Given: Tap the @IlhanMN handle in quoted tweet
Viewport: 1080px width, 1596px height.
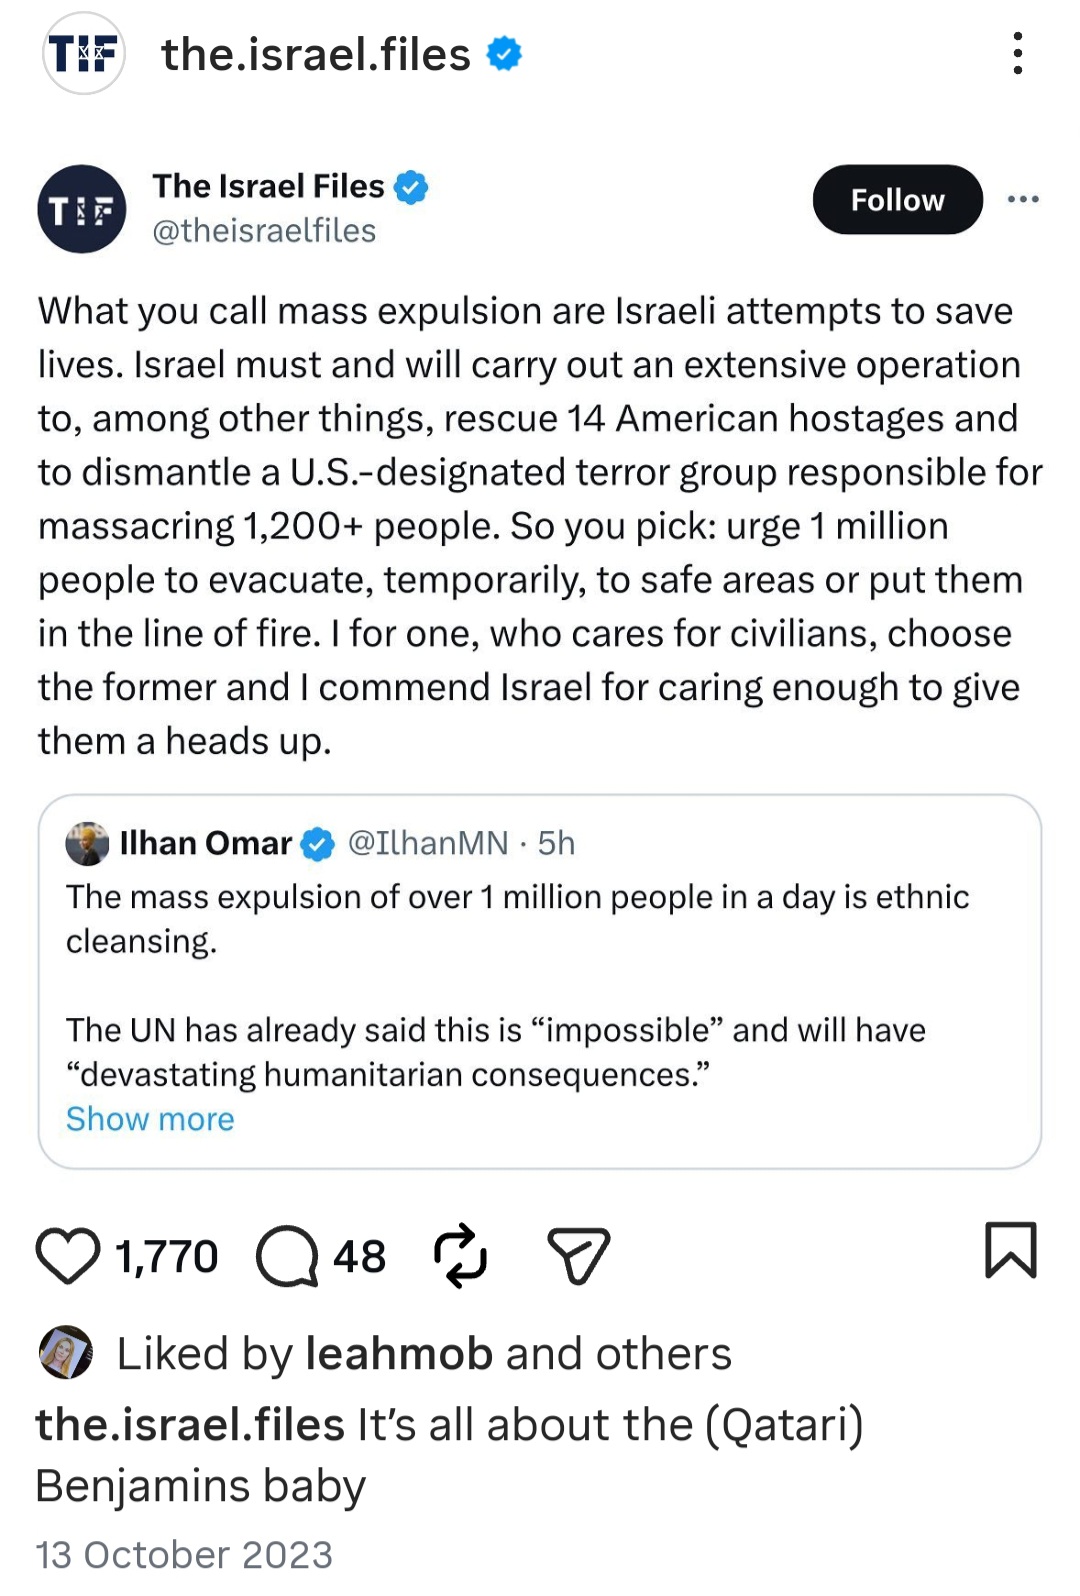Looking at the screenshot, I should 428,843.
